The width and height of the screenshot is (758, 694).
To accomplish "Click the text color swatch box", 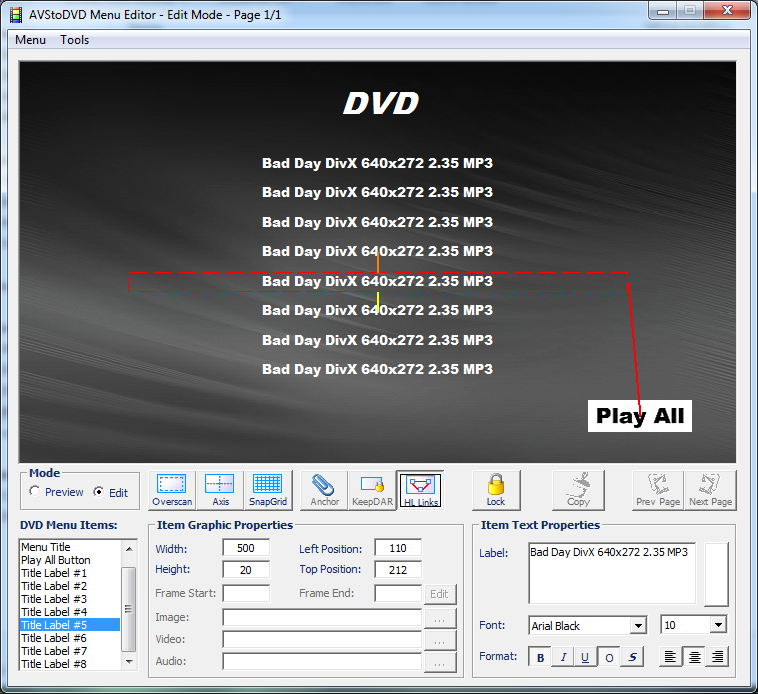I will (716, 574).
